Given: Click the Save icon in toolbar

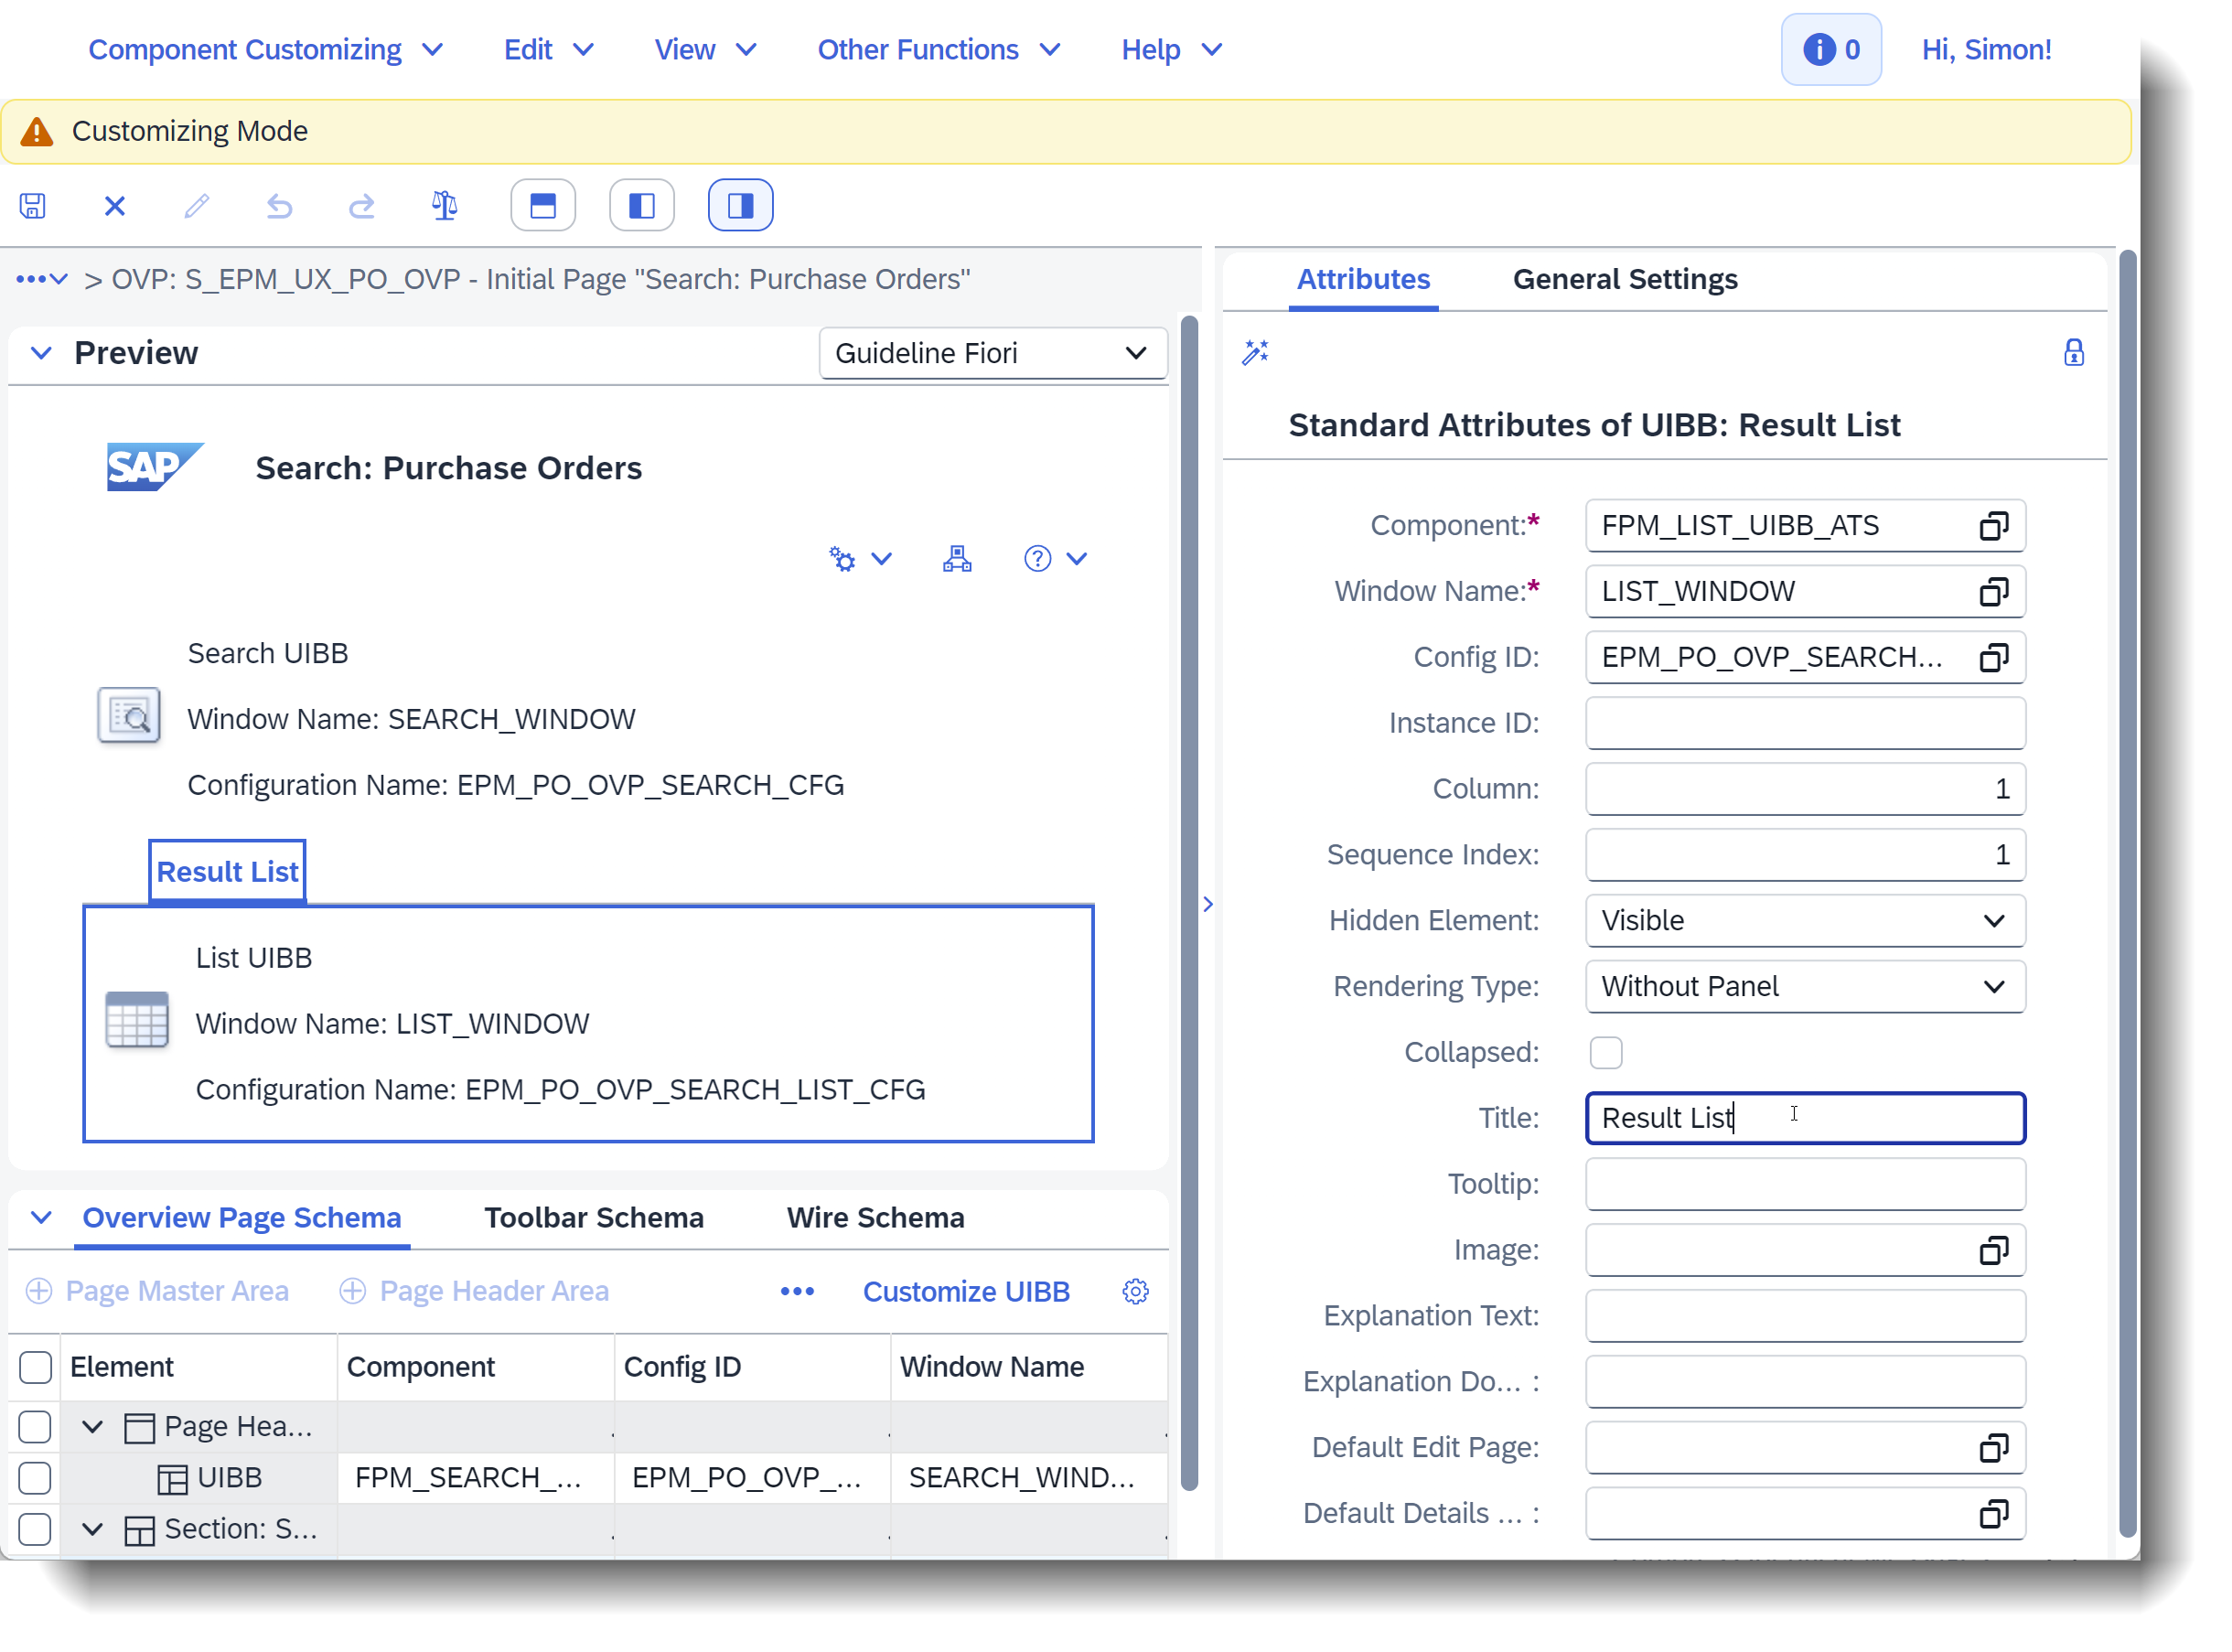Looking at the screenshot, I should pyautogui.click(x=33, y=206).
